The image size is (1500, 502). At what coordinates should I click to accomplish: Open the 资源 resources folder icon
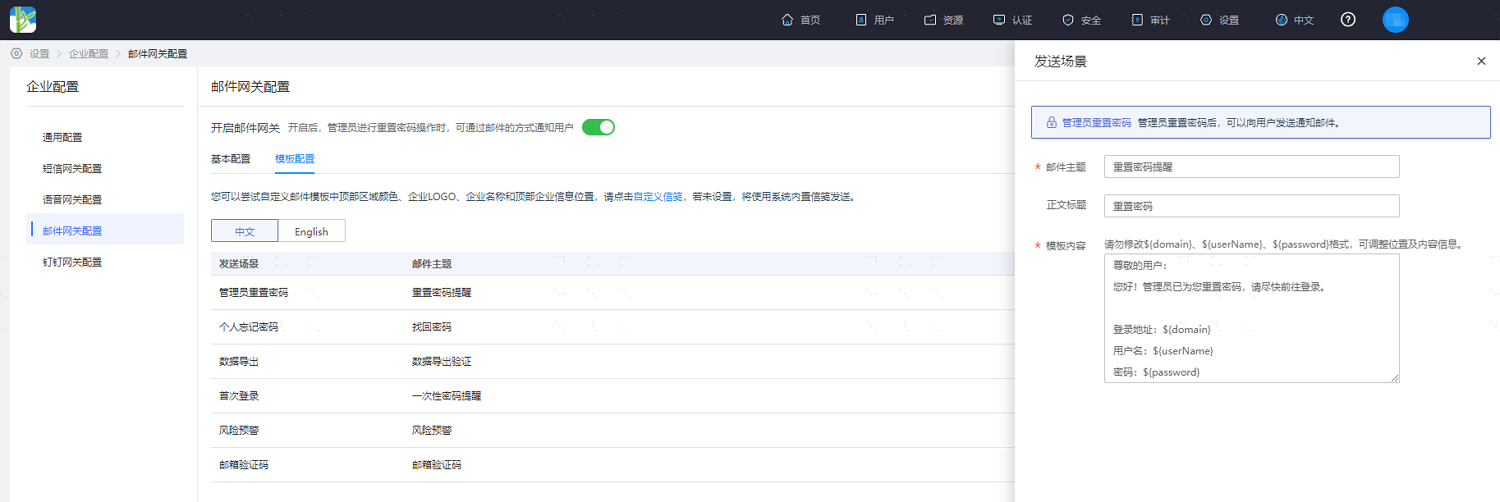click(x=930, y=20)
